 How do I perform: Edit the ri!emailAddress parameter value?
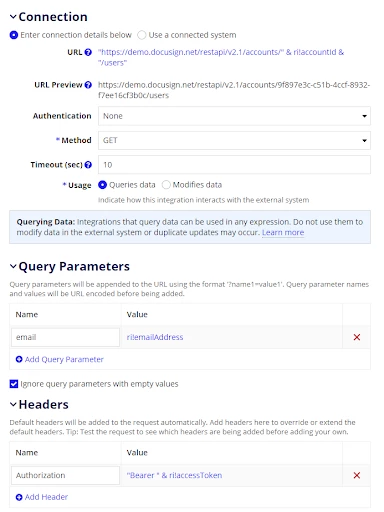point(155,337)
